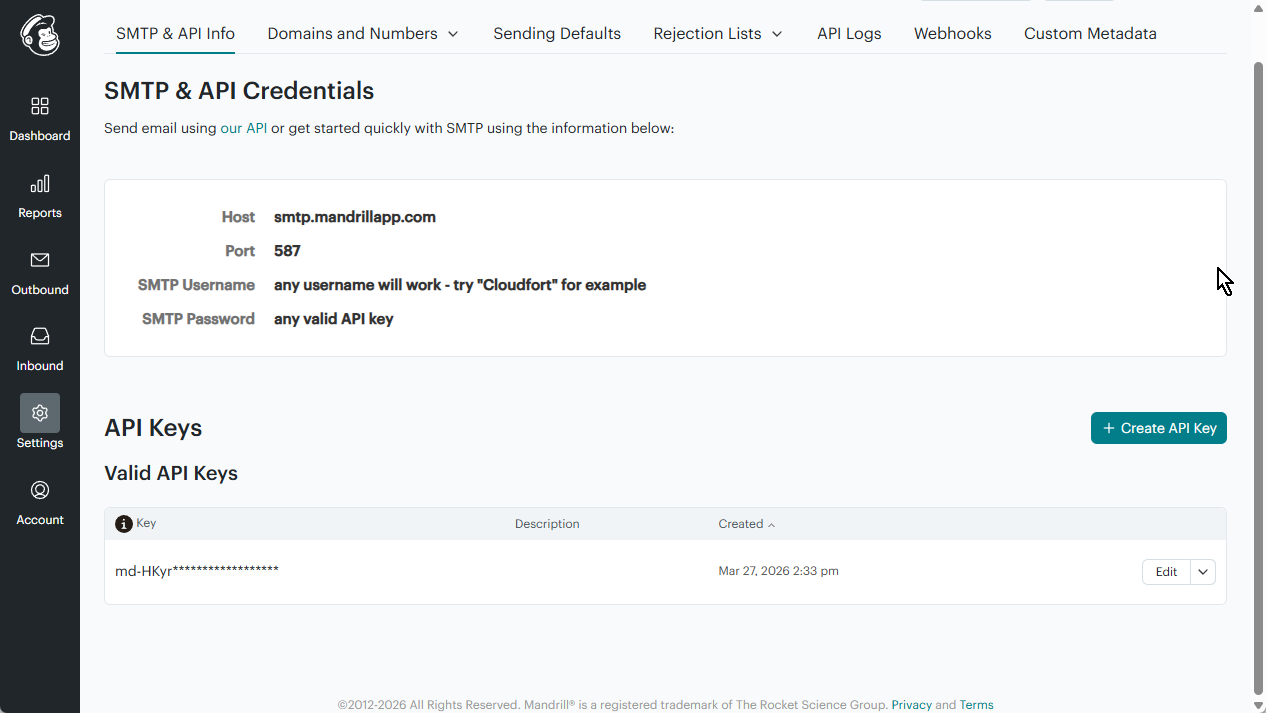Click Mar 27, 2026 2:33 pm timestamp

coord(778,571)
